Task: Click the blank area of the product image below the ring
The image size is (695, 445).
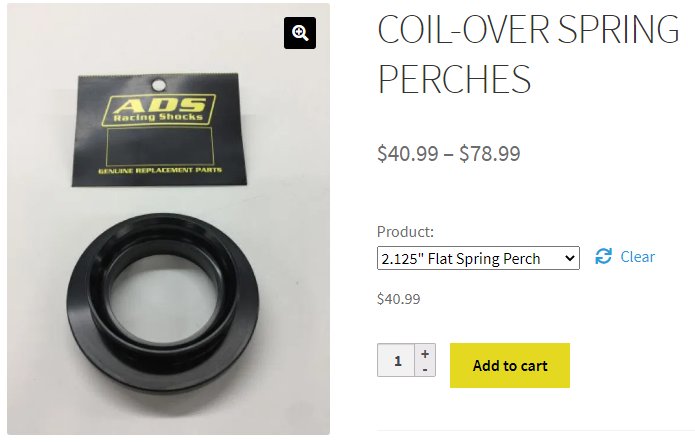Action: click(168, 414)
